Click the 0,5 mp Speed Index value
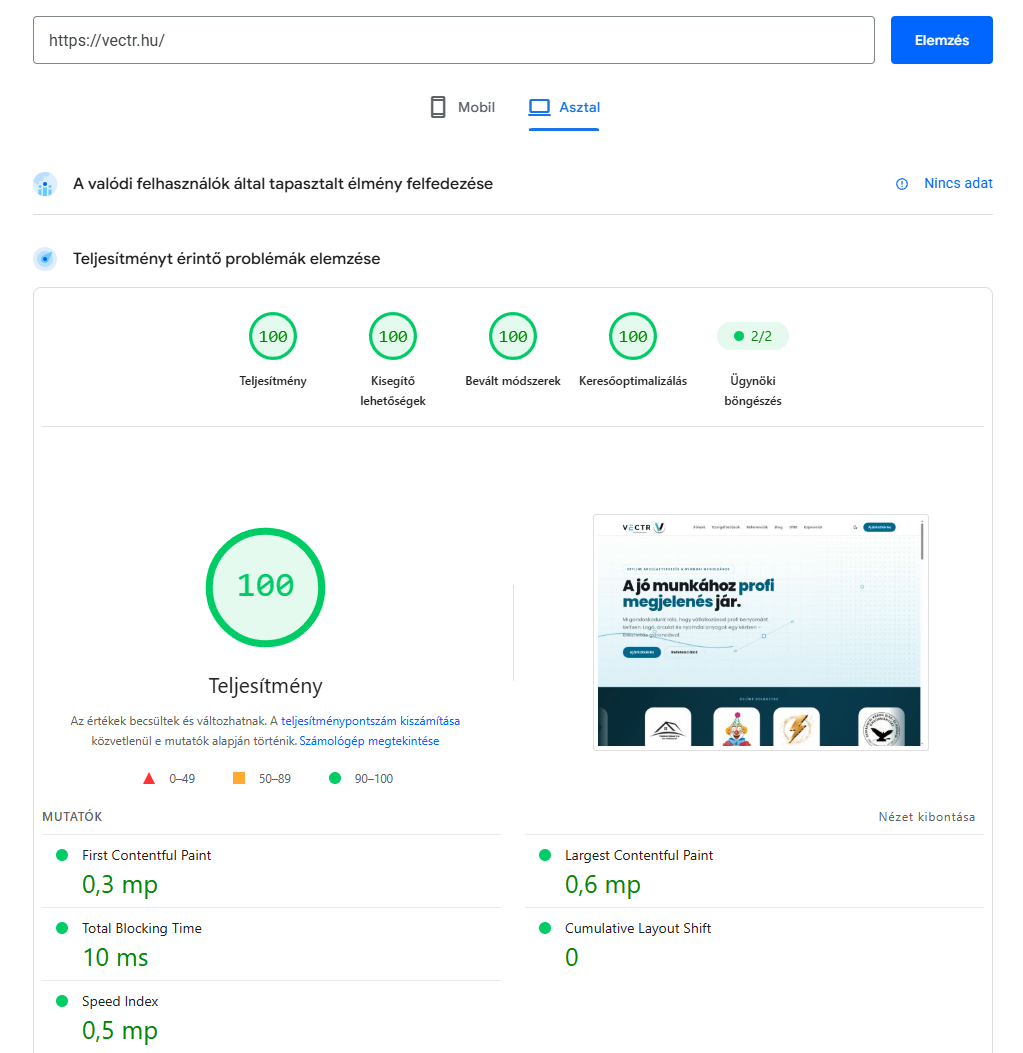Viewport: 1023px width, 1053px height. point(120,1031)
